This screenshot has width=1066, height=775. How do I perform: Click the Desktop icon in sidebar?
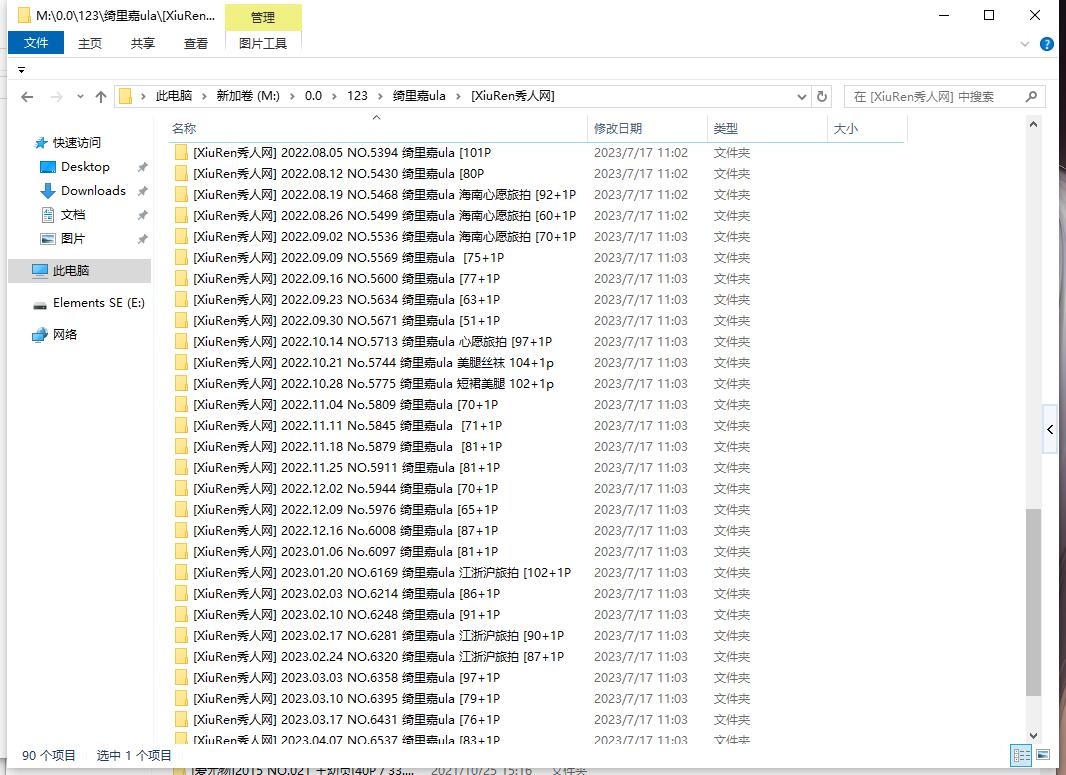click(48, 167)
